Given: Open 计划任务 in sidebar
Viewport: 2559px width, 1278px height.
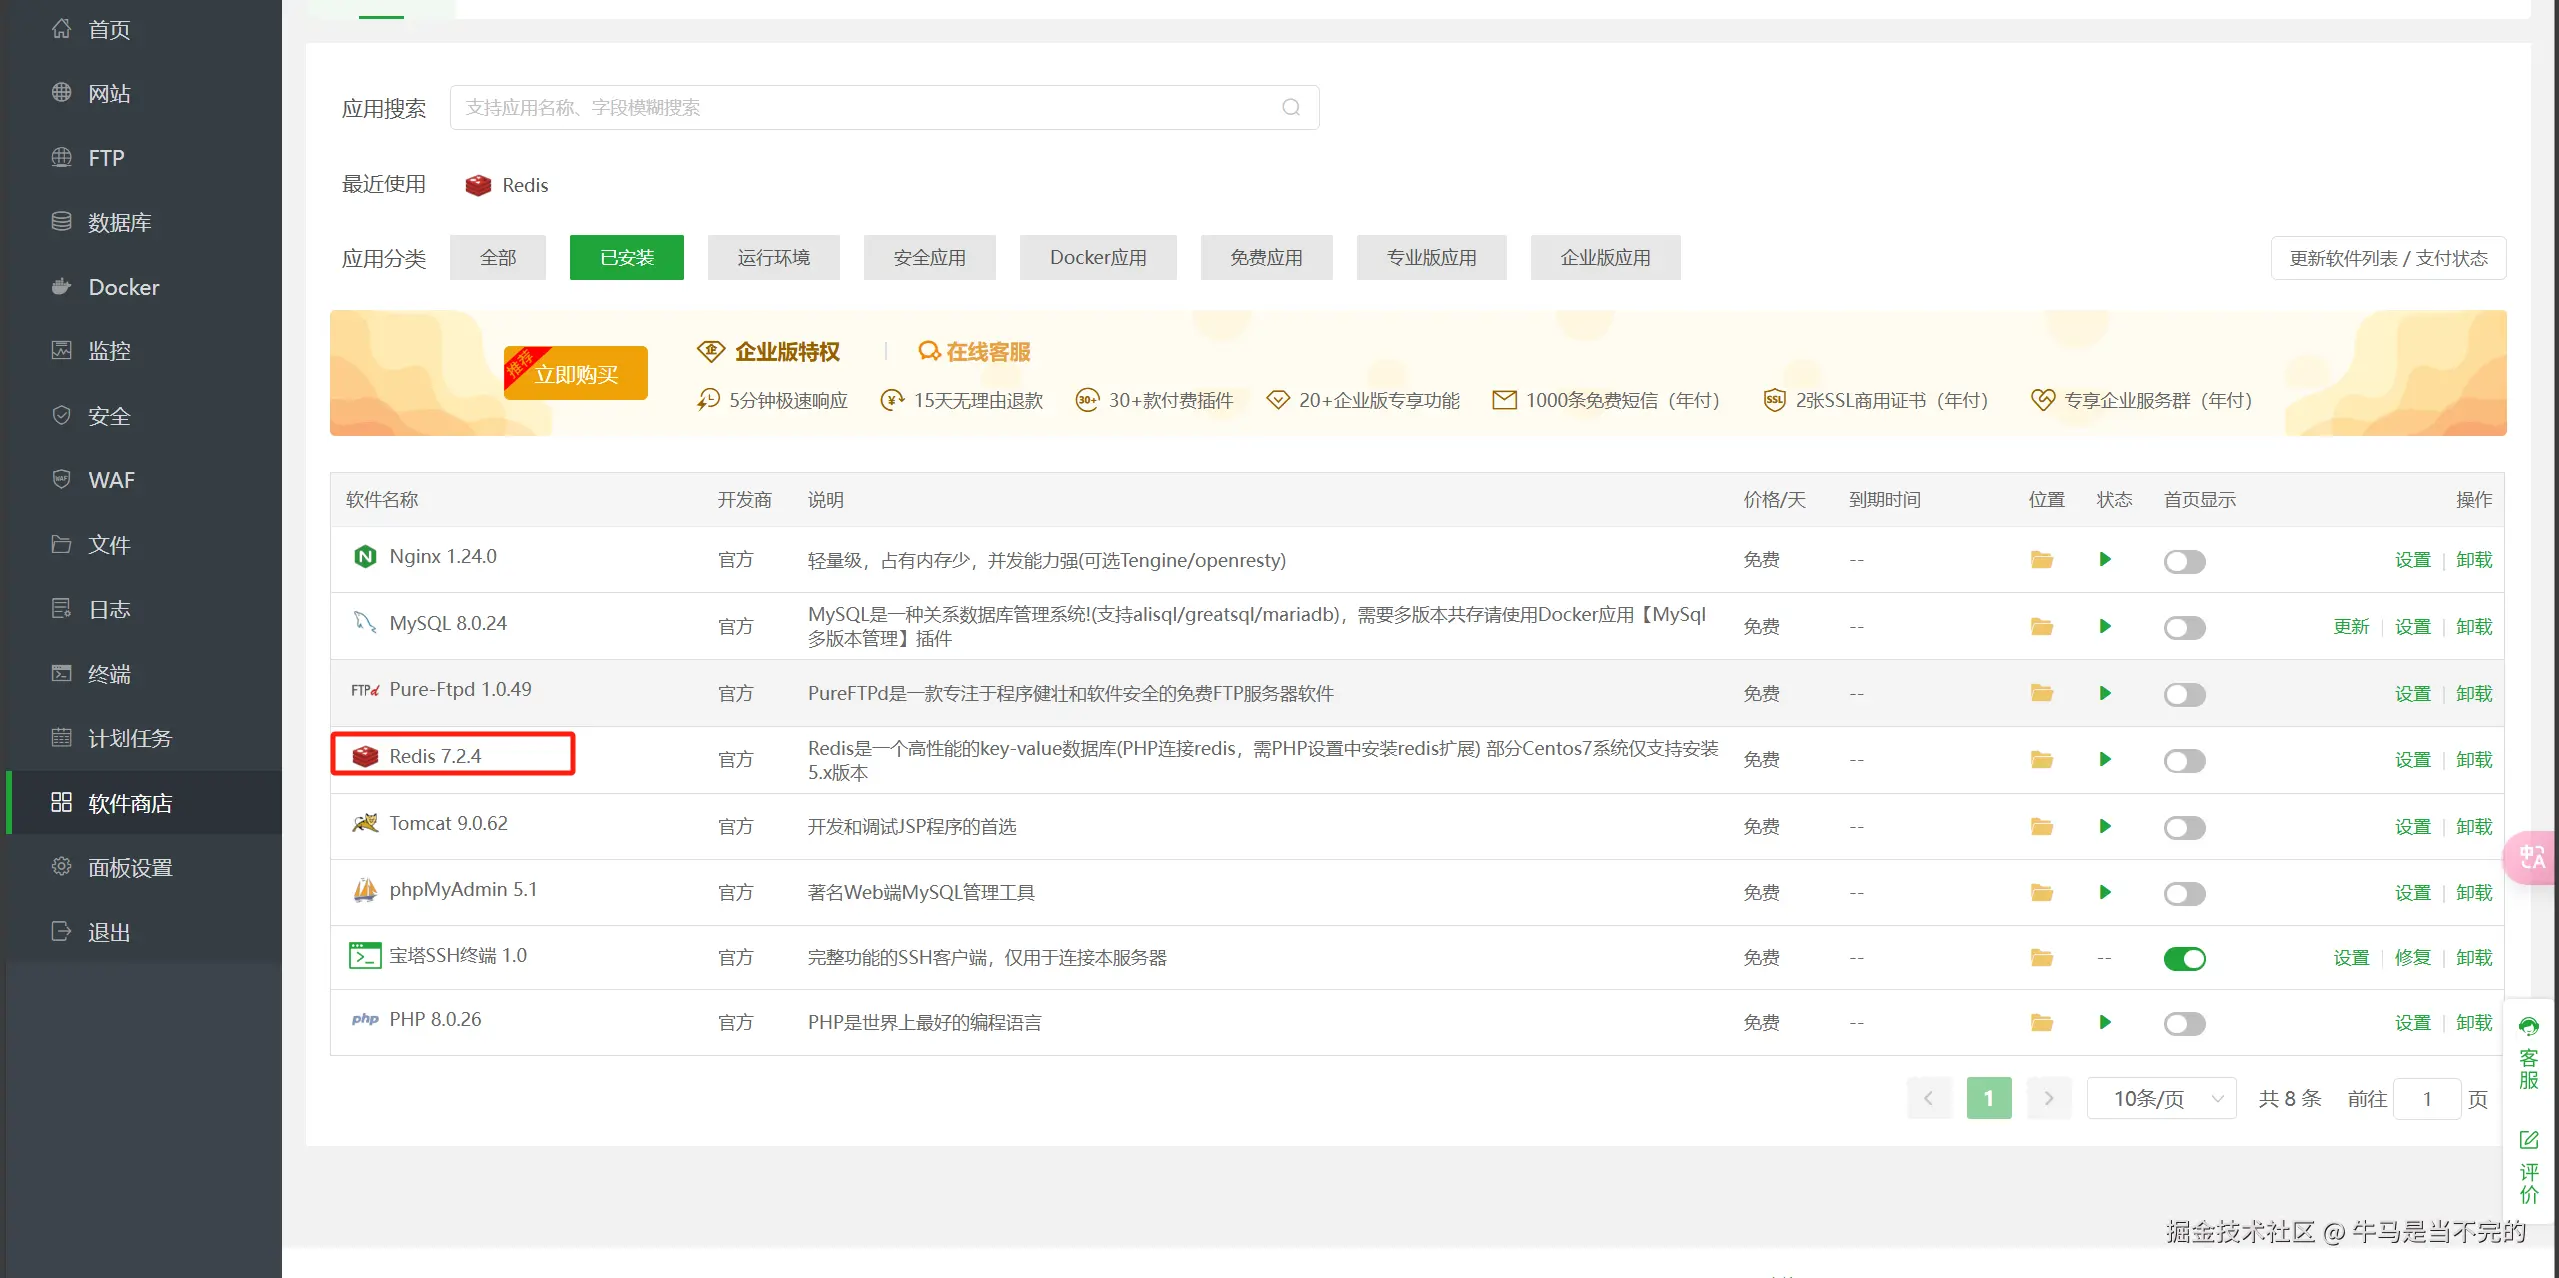Looking at the screenshot, I should (x=144, y=738).
